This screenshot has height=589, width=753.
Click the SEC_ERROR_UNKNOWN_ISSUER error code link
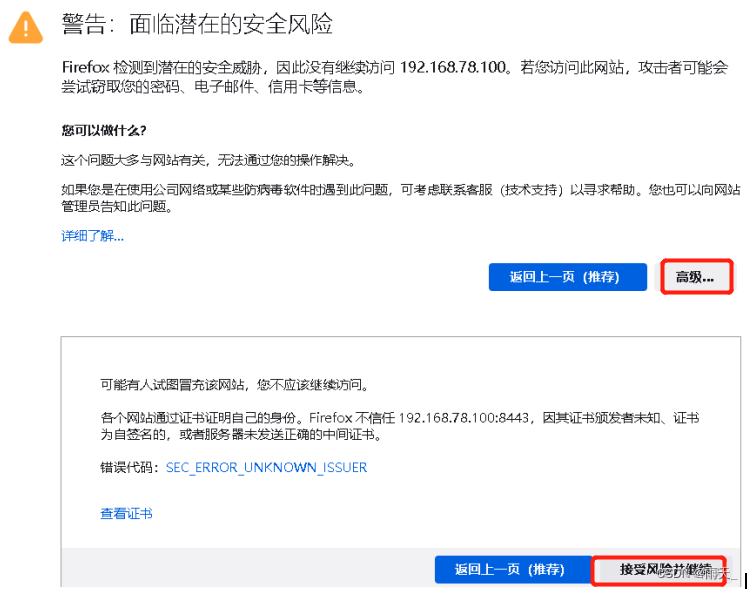267,467
